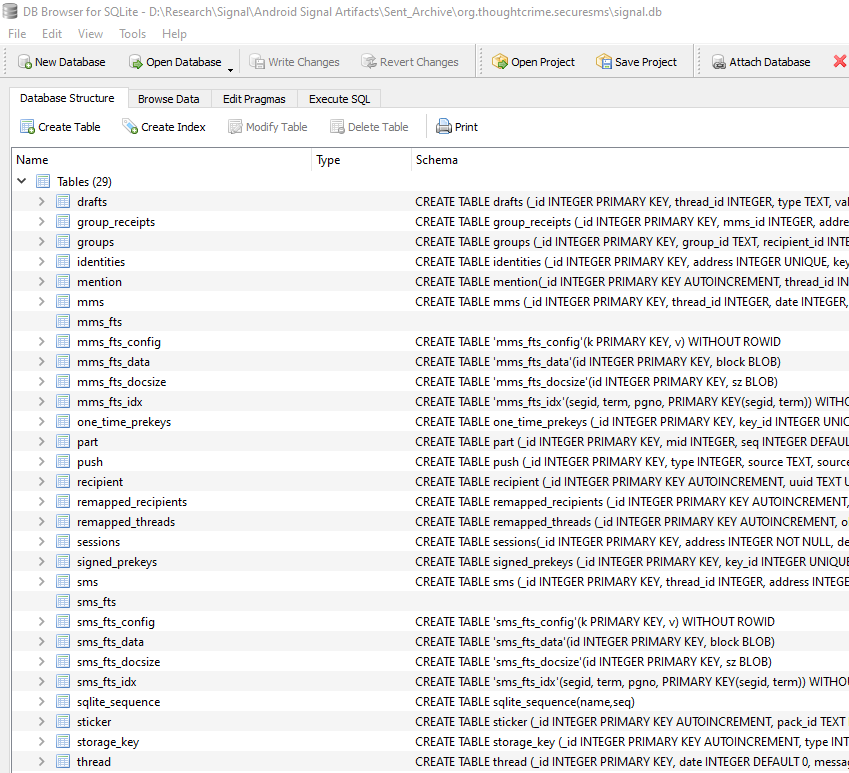Click the table icon next to storage_key

[x=63, y=742]
